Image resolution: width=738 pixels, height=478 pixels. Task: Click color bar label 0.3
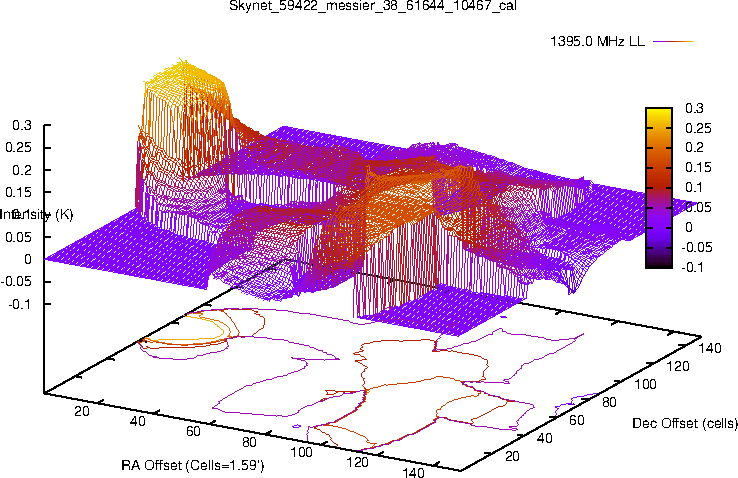click(694, 108)
